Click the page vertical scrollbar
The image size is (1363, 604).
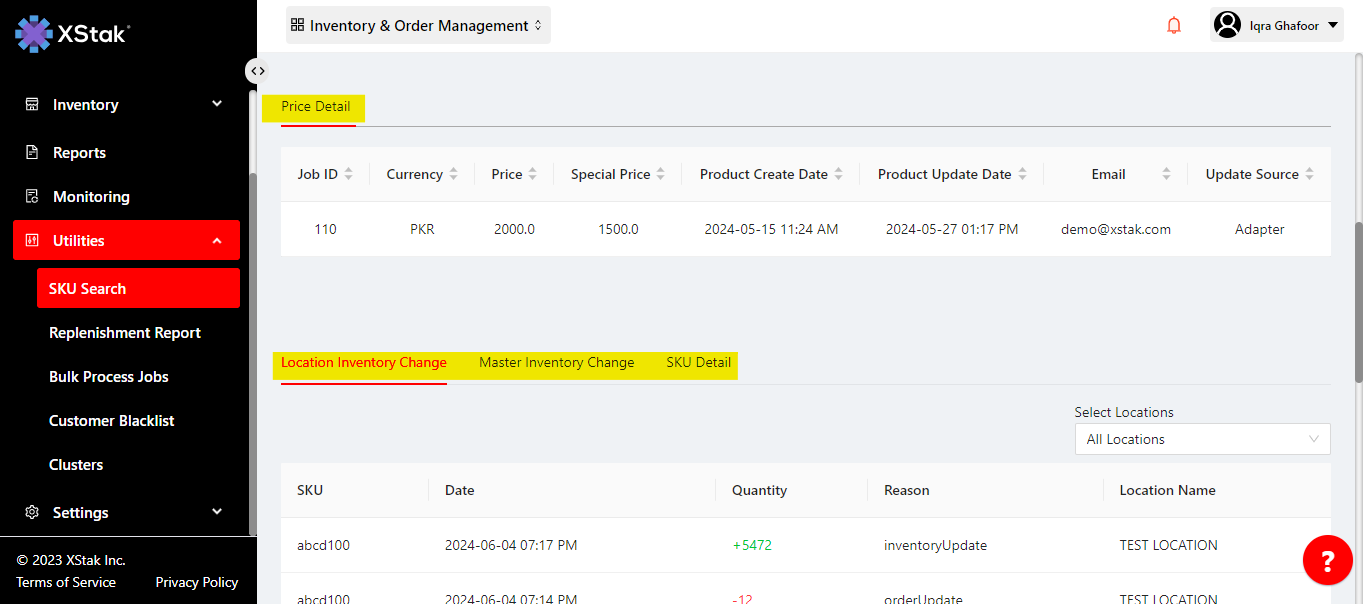(x=1357, y=300)
